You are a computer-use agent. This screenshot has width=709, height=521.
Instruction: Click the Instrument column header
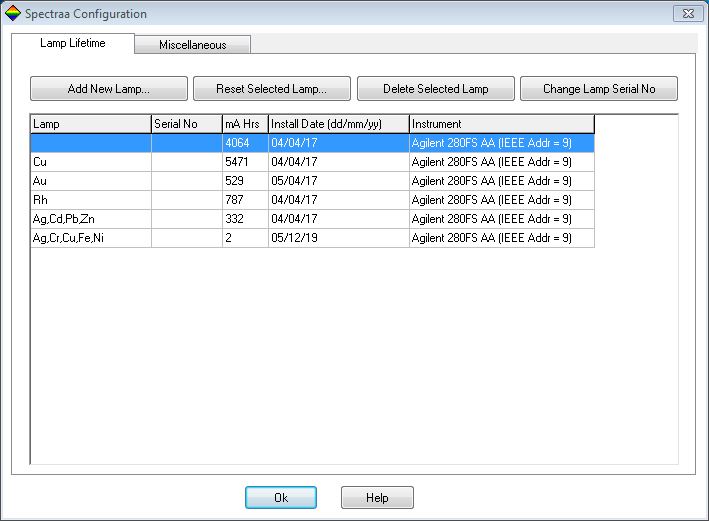(501, 124)
